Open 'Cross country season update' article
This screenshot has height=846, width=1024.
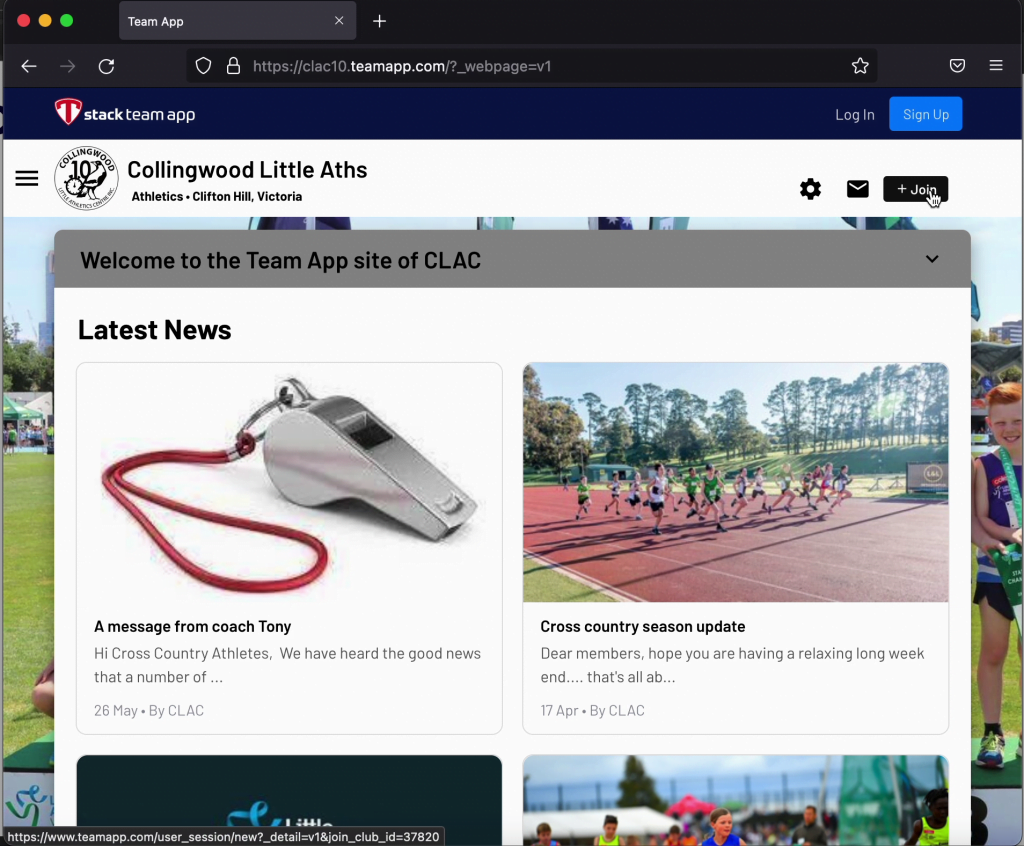coord(643,626)
